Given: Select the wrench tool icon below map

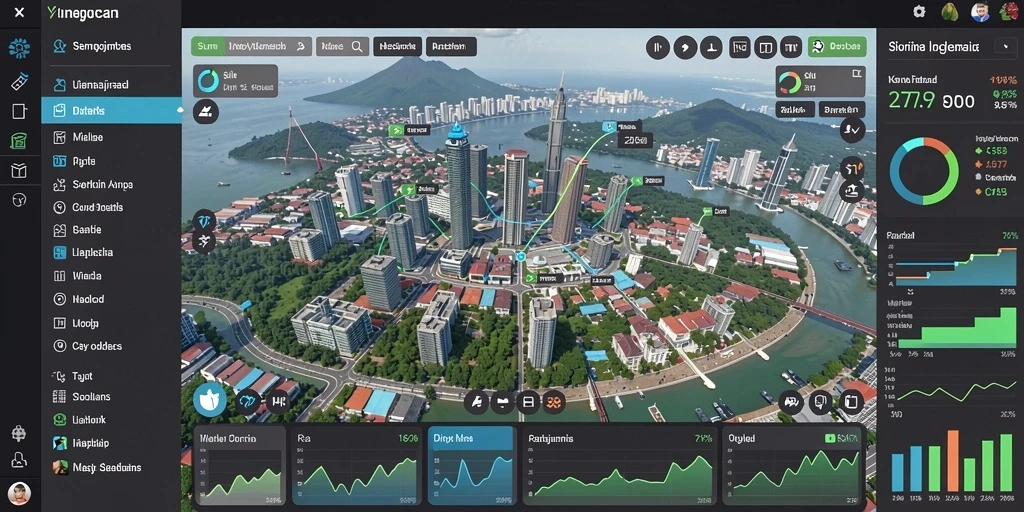Looking at the screenshot, I should tap(477, 402).
